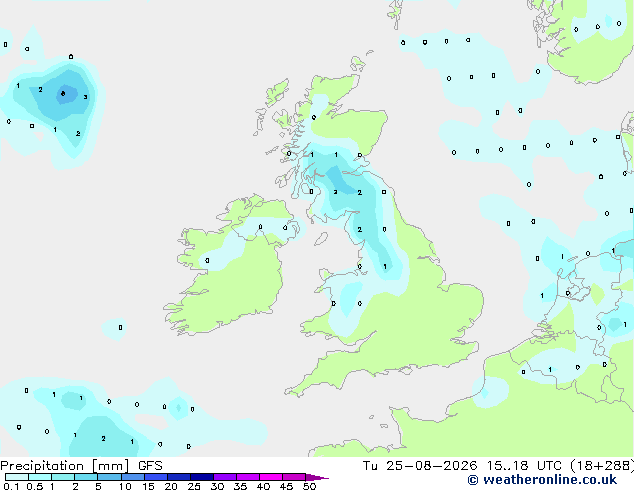Viewport: 634px width, 490px height.
Task: Click the legend label '0.1'
Action: [11, 486]
